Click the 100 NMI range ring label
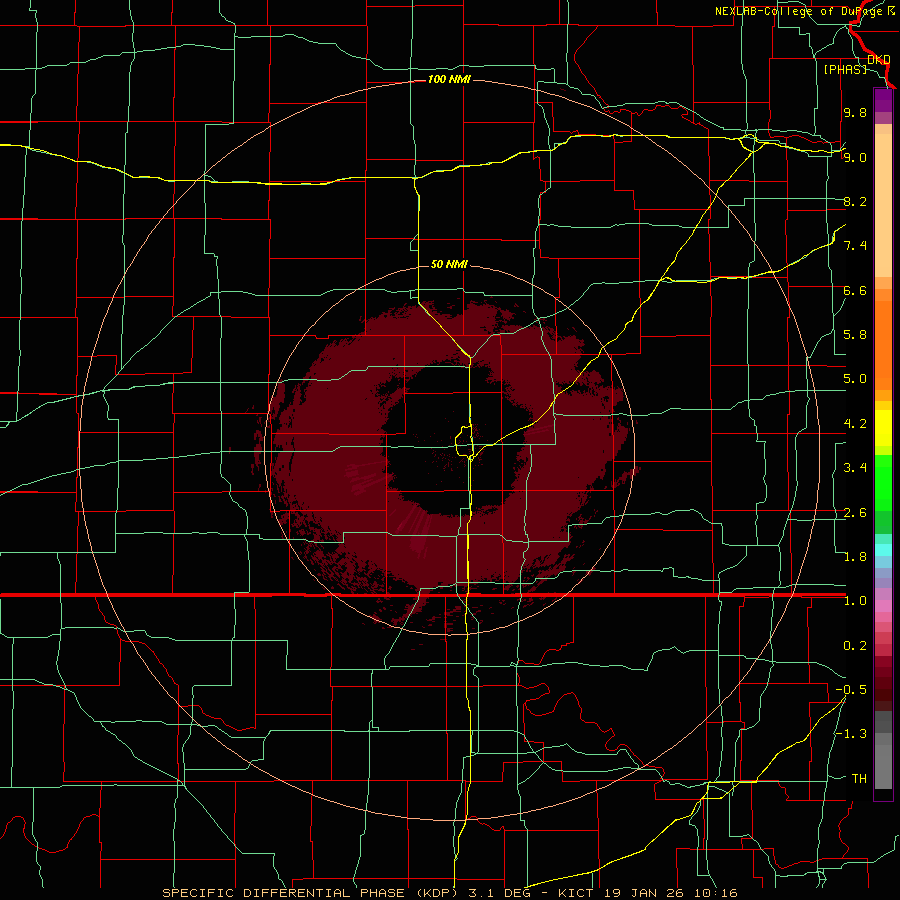This screenshot has width=900, height=900. click(x=449, y=79)
